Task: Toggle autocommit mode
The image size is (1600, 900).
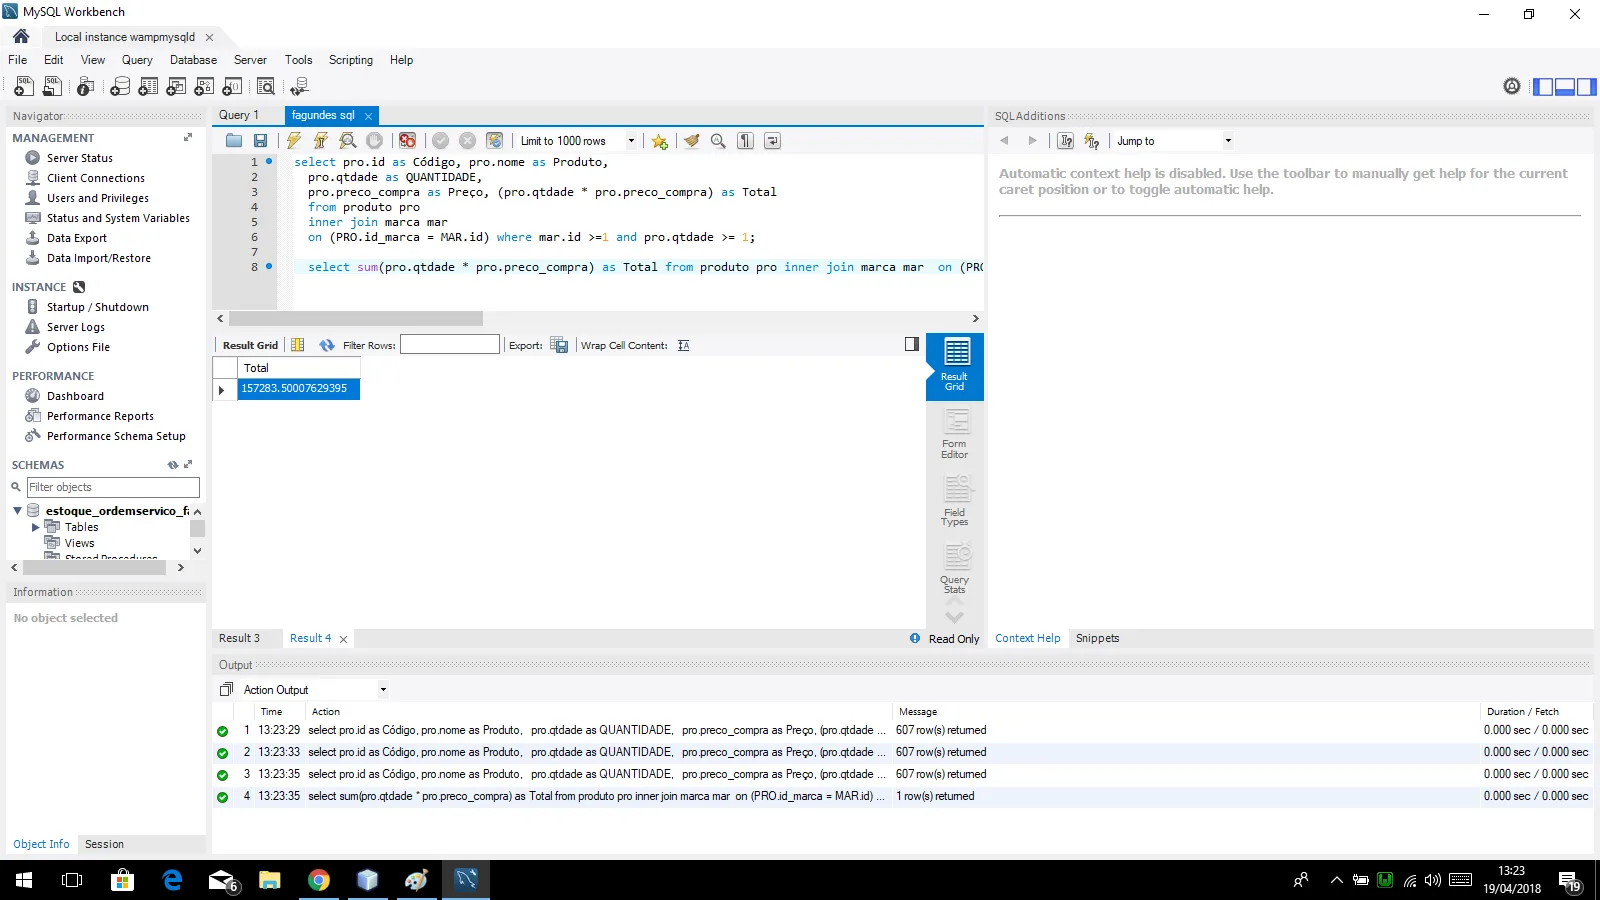Action: pyautogui.click(x=494, y=141)
